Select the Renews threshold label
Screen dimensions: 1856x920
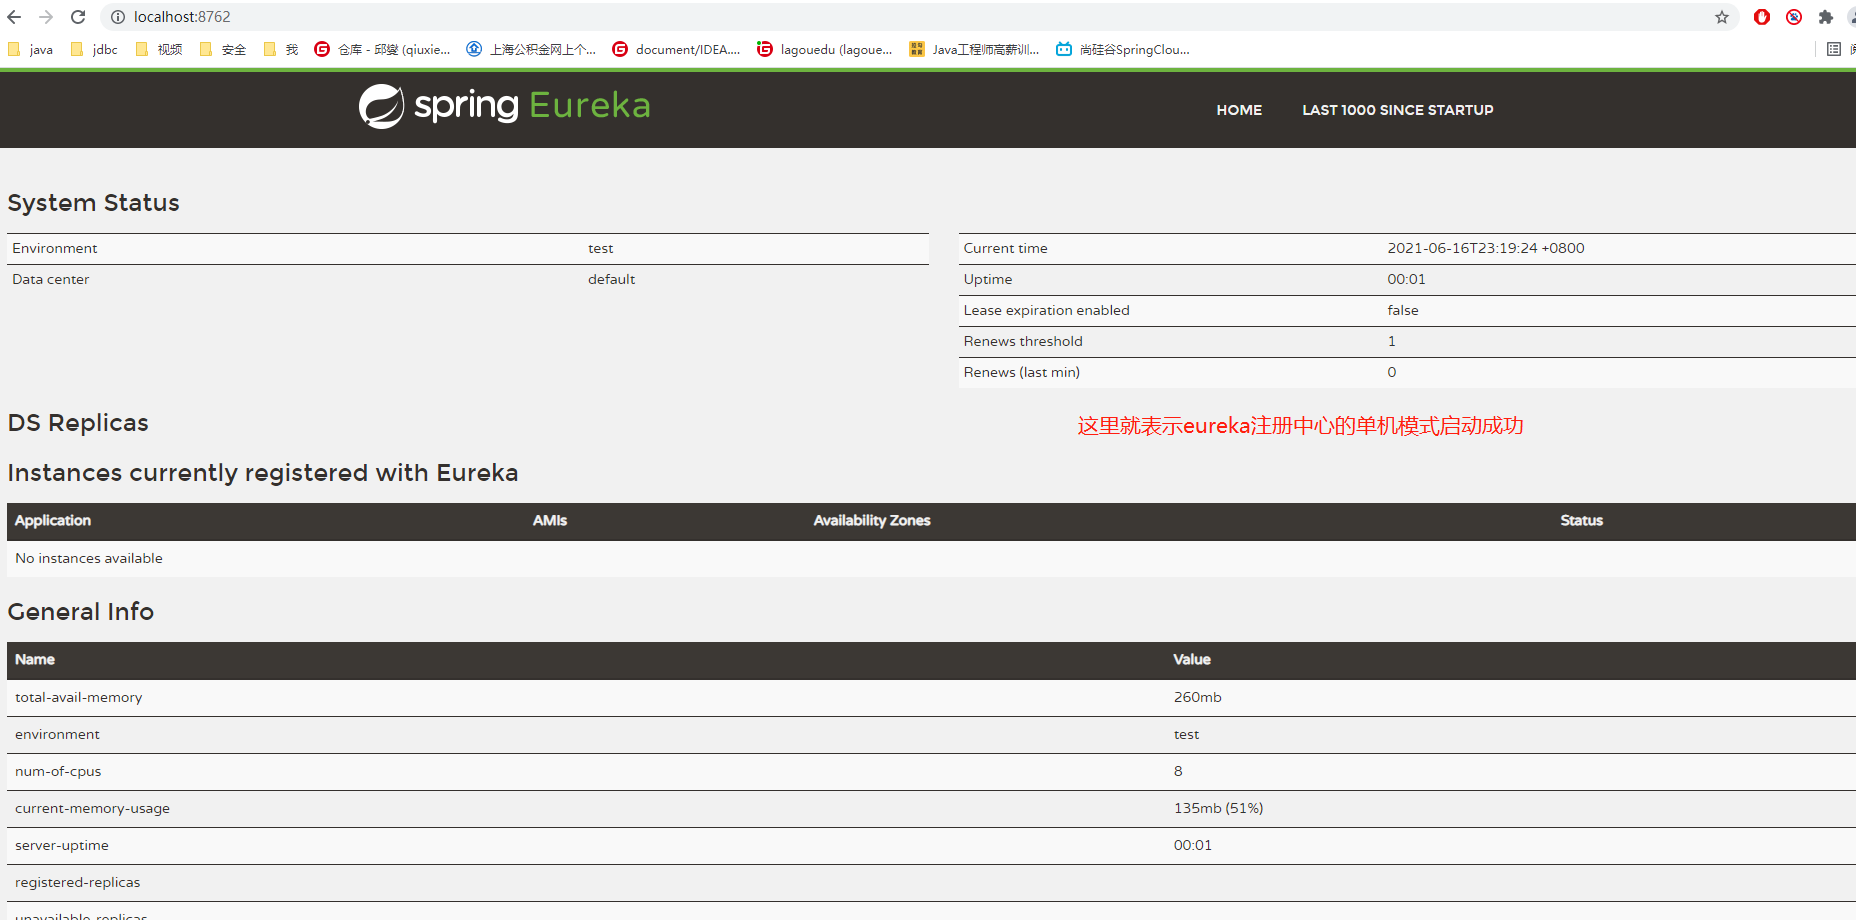click(x=1023, y=341)
